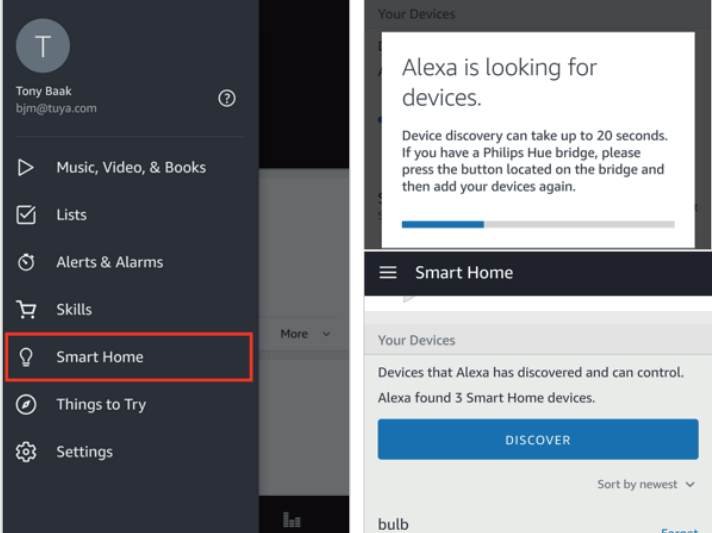
Task: Go to Settings in the side menu
Action: pyautogui.click(x=84, y=452)
